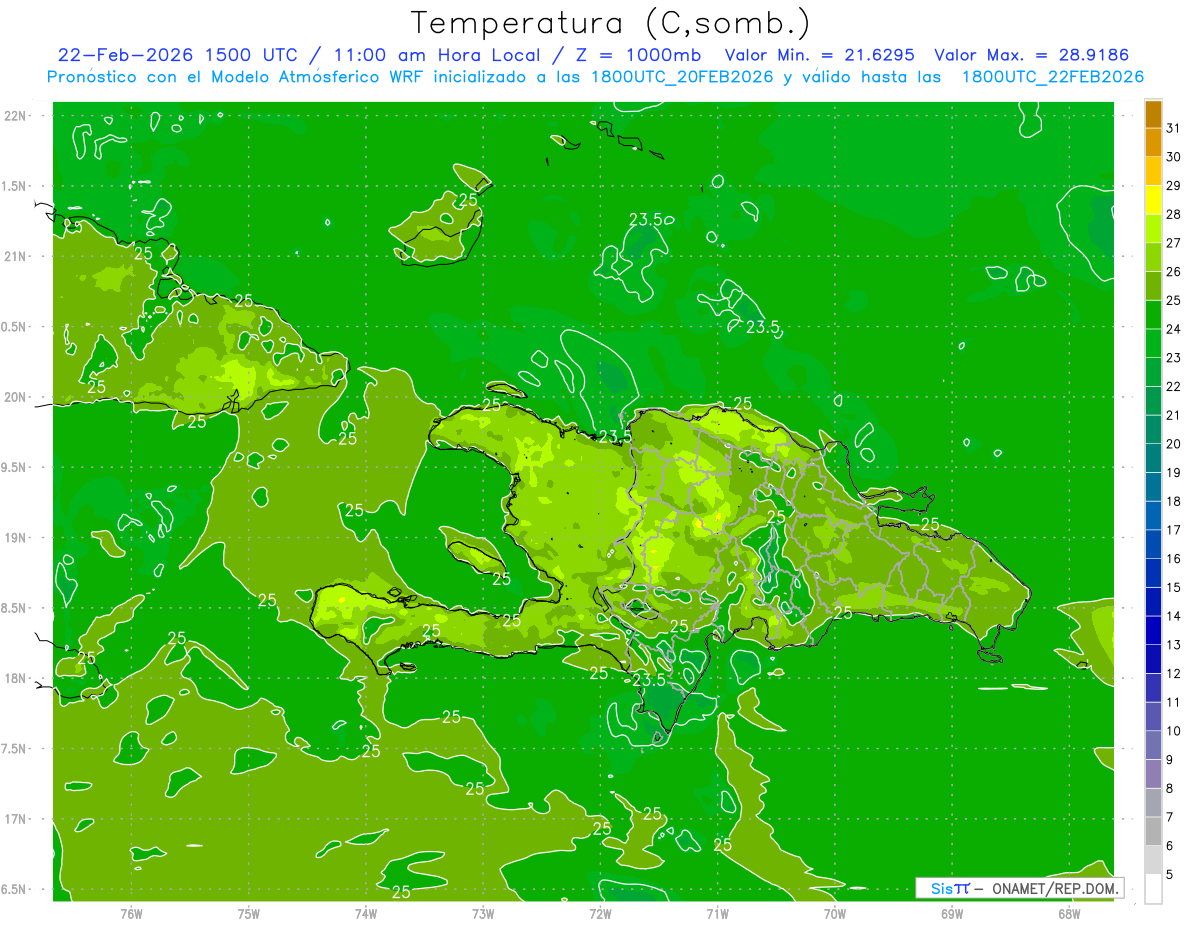The image size is (1200, 927).
Task: Click the '5' color scale label
Action: tap(1169, 874)
